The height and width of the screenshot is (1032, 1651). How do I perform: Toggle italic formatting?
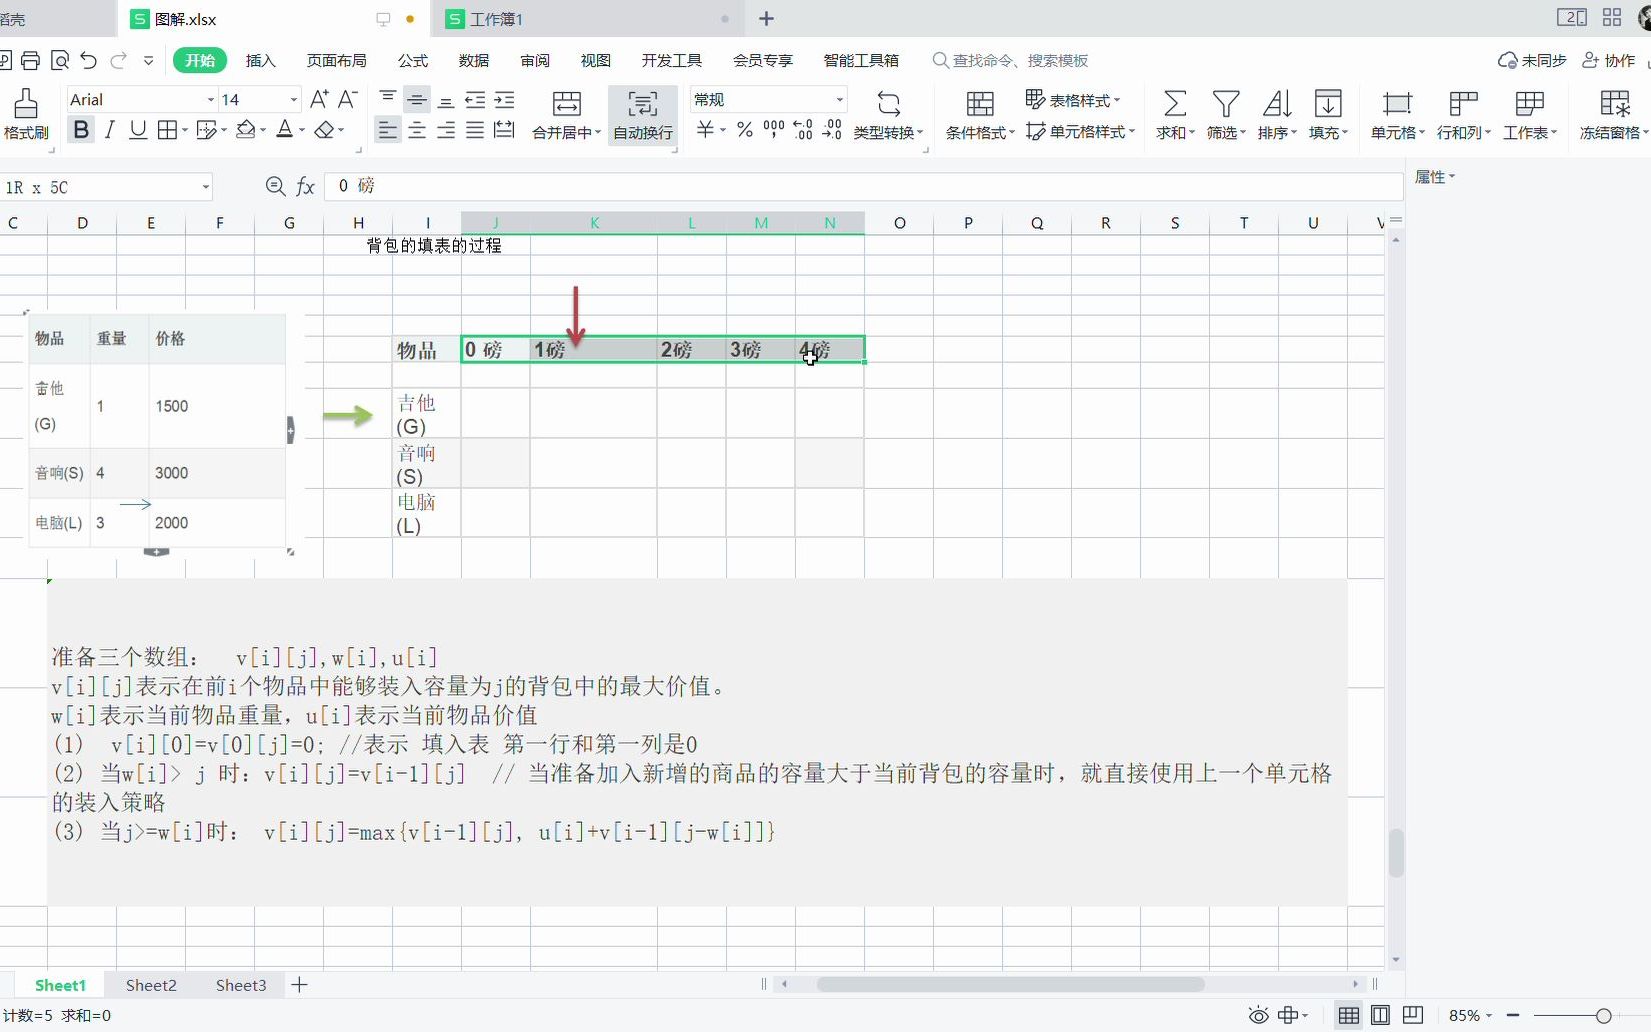coord(110,129)
